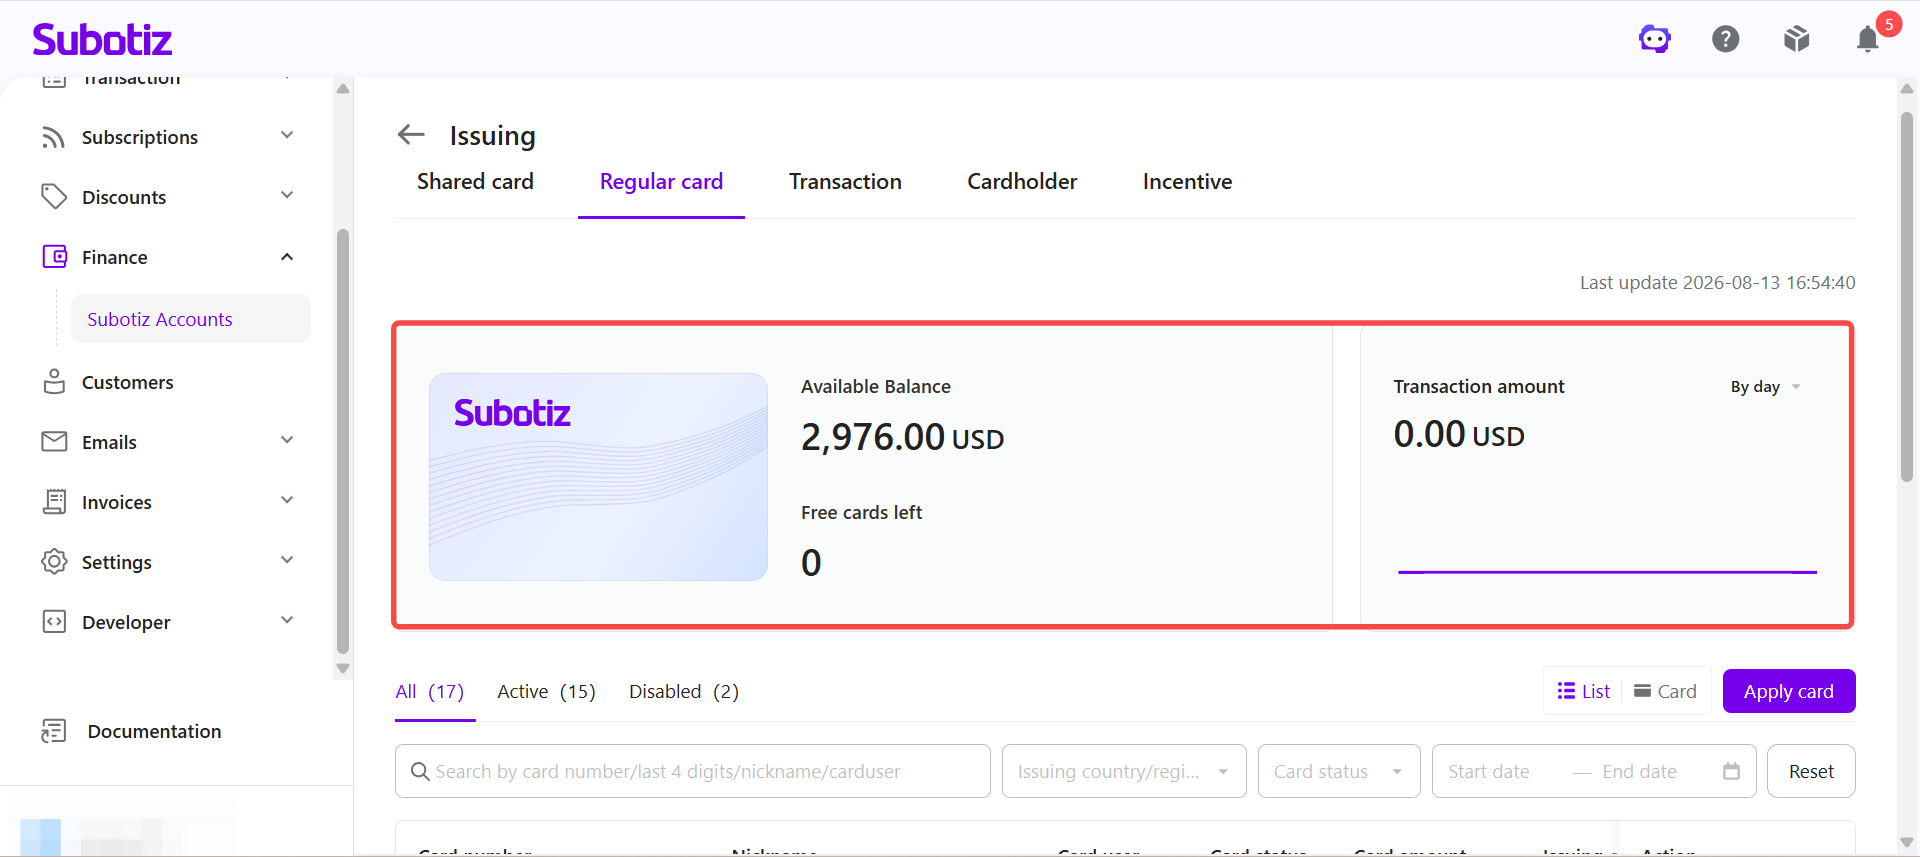The height and width of the screenshot is (857, 1920).
Task: Show All (17) cards filter
Action: point(430,691)
